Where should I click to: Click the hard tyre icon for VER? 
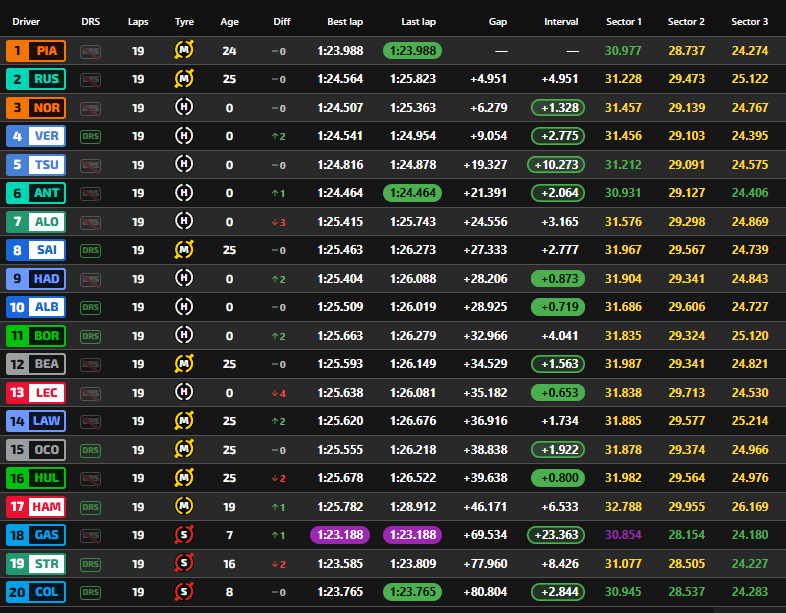pos(184,136)
